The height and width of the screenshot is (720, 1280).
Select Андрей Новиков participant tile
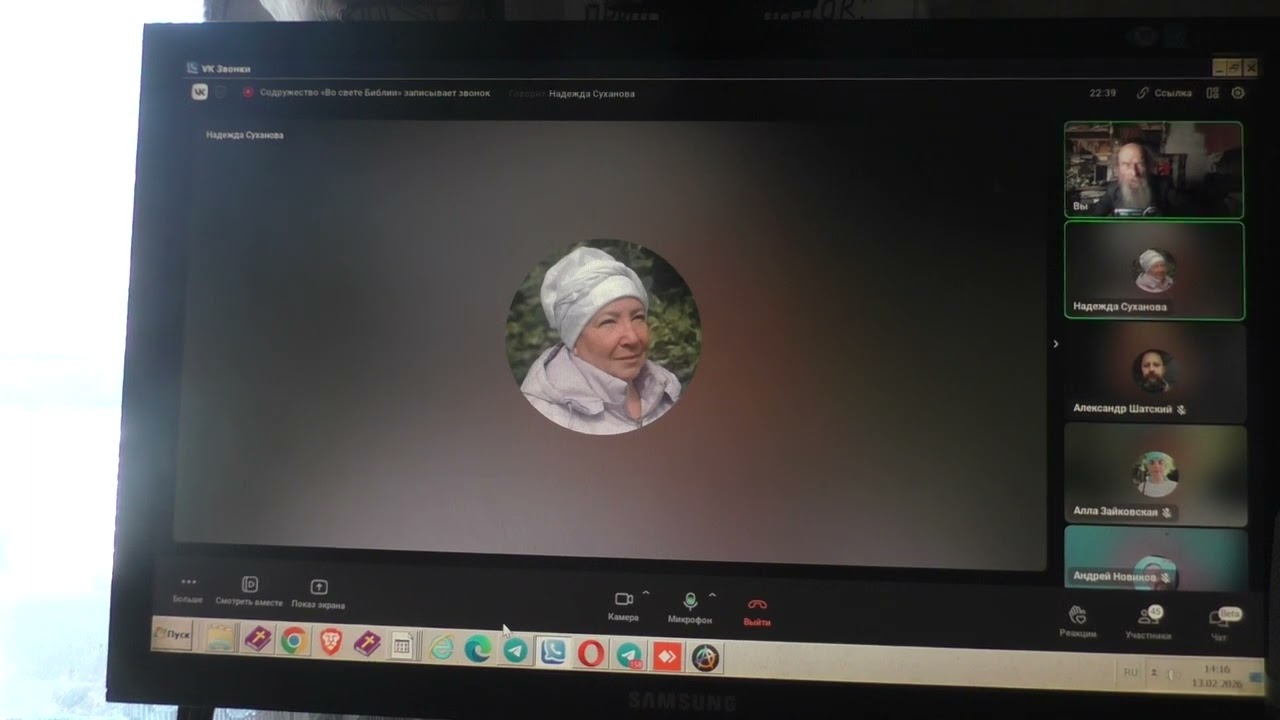[1156, 559]
